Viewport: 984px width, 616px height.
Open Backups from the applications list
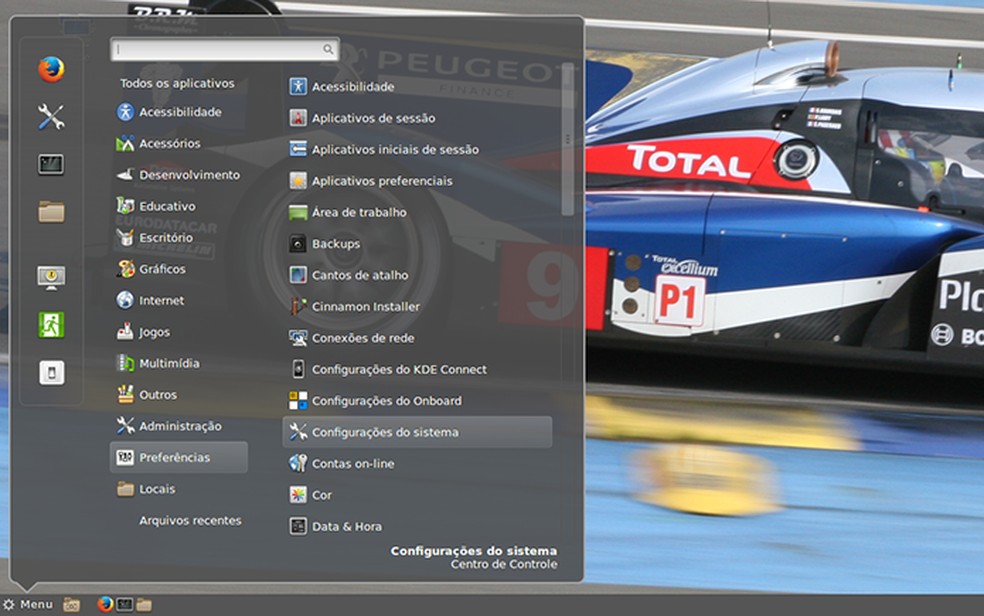coord(335,244)
